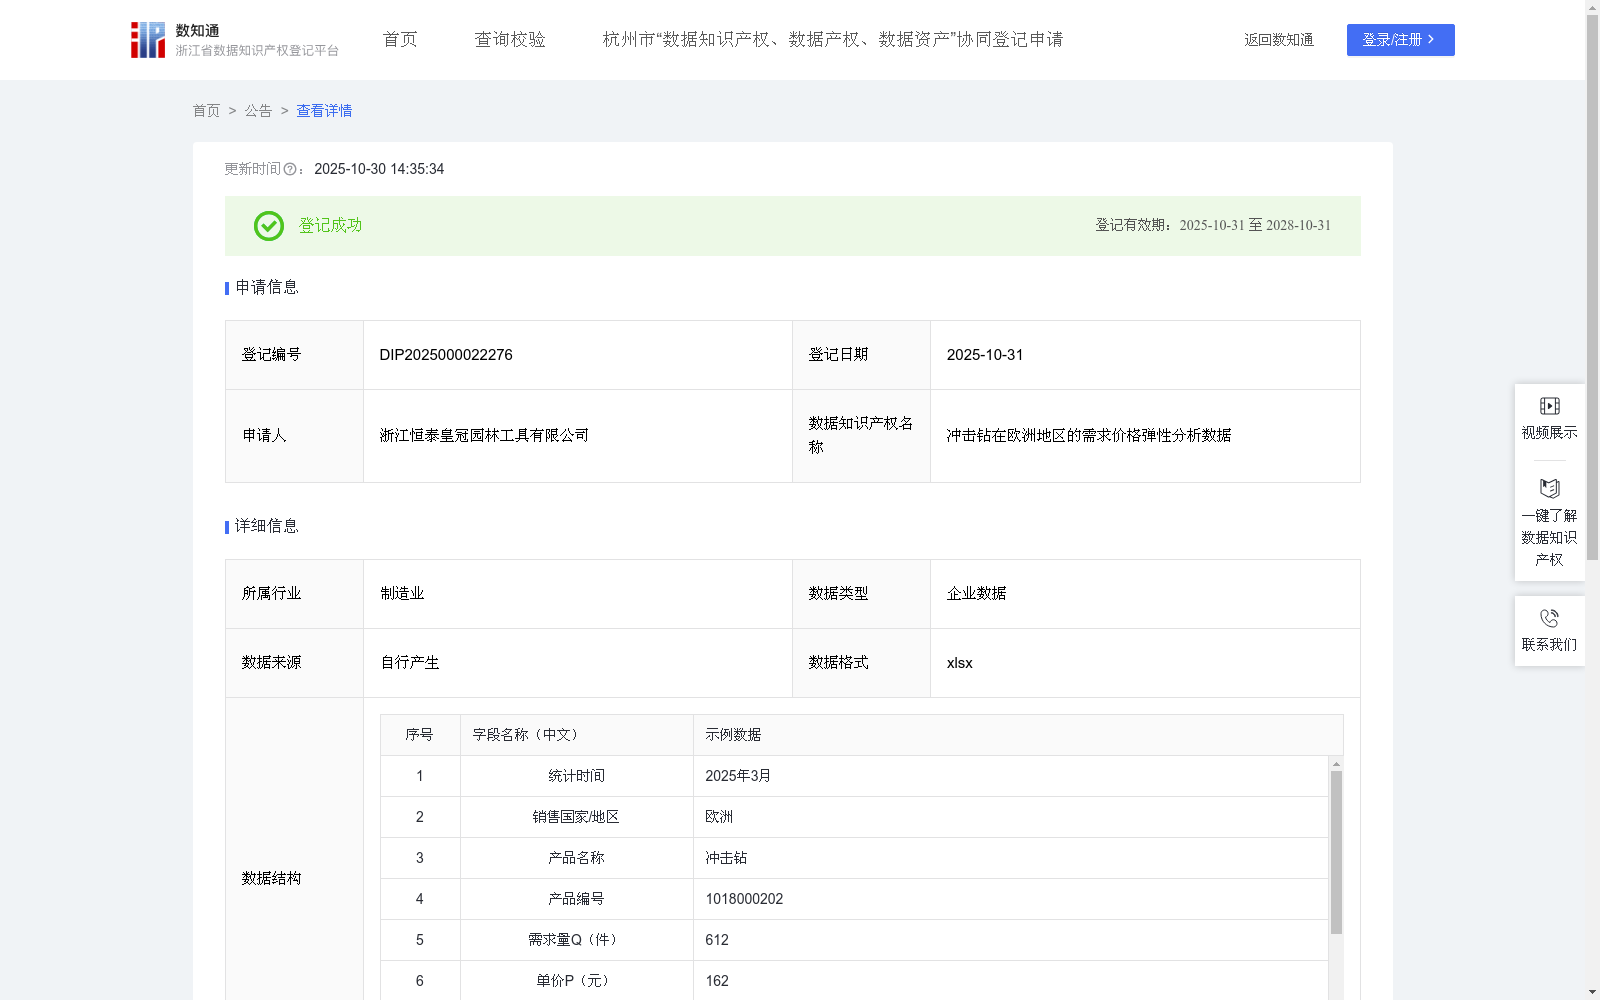Click the help icon beside 更新时间
The image size is (1600, 1000).
(x=290, y=170)
